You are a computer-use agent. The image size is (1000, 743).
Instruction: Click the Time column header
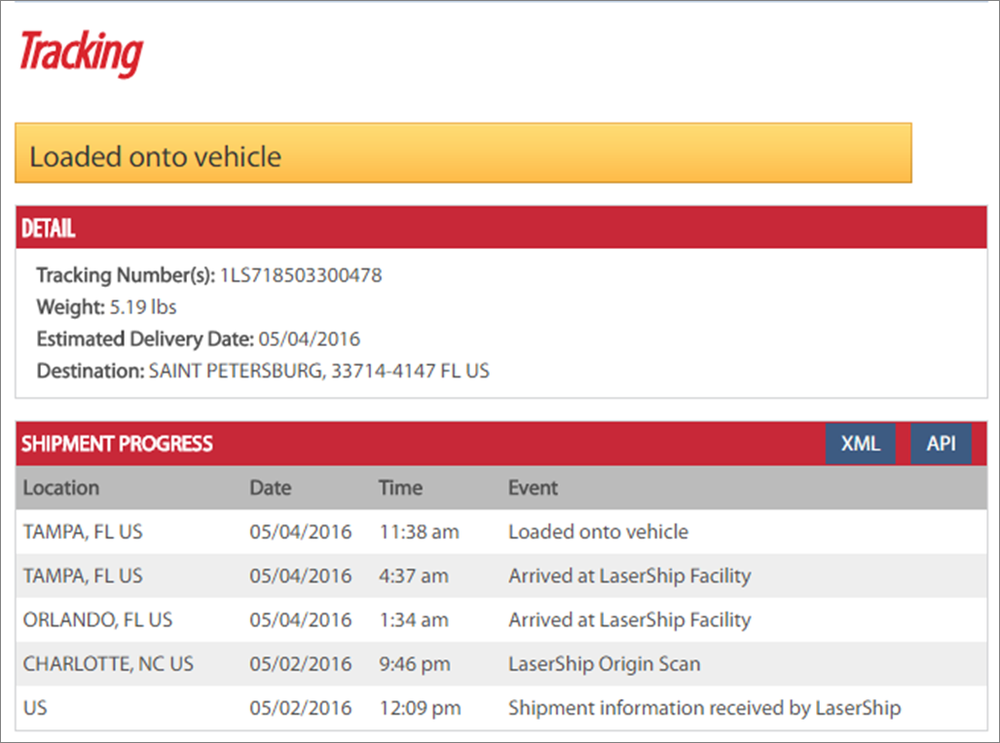[400, 488]
